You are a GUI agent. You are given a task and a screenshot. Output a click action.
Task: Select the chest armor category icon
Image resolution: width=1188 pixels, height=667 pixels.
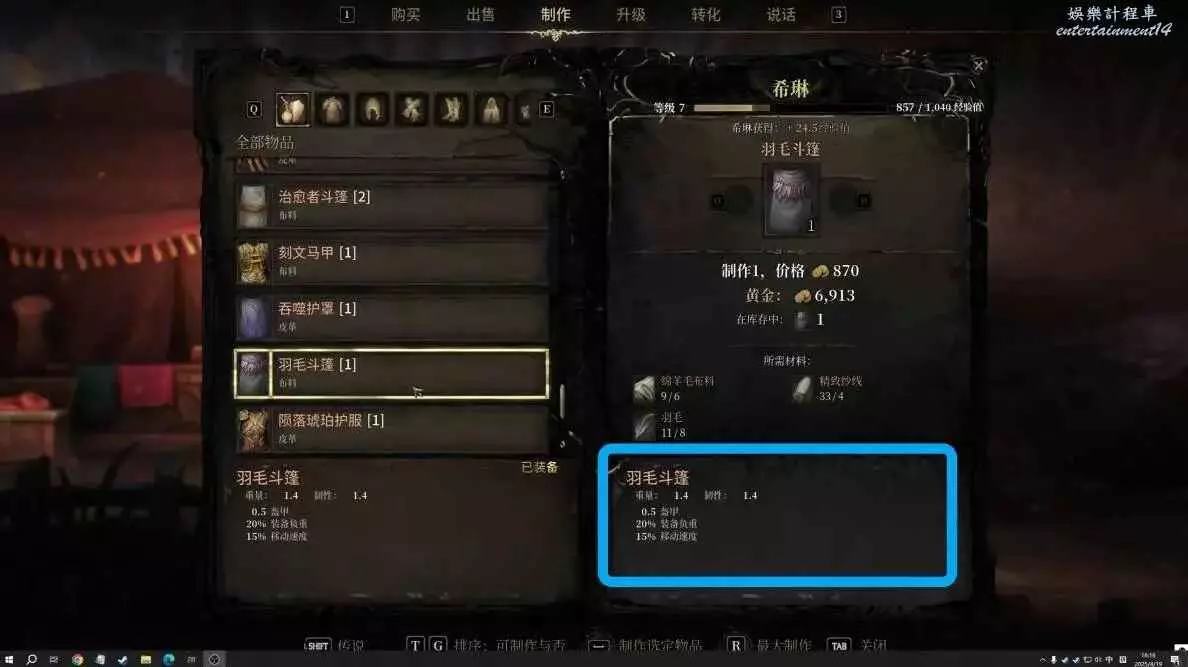tap(333, 110)
